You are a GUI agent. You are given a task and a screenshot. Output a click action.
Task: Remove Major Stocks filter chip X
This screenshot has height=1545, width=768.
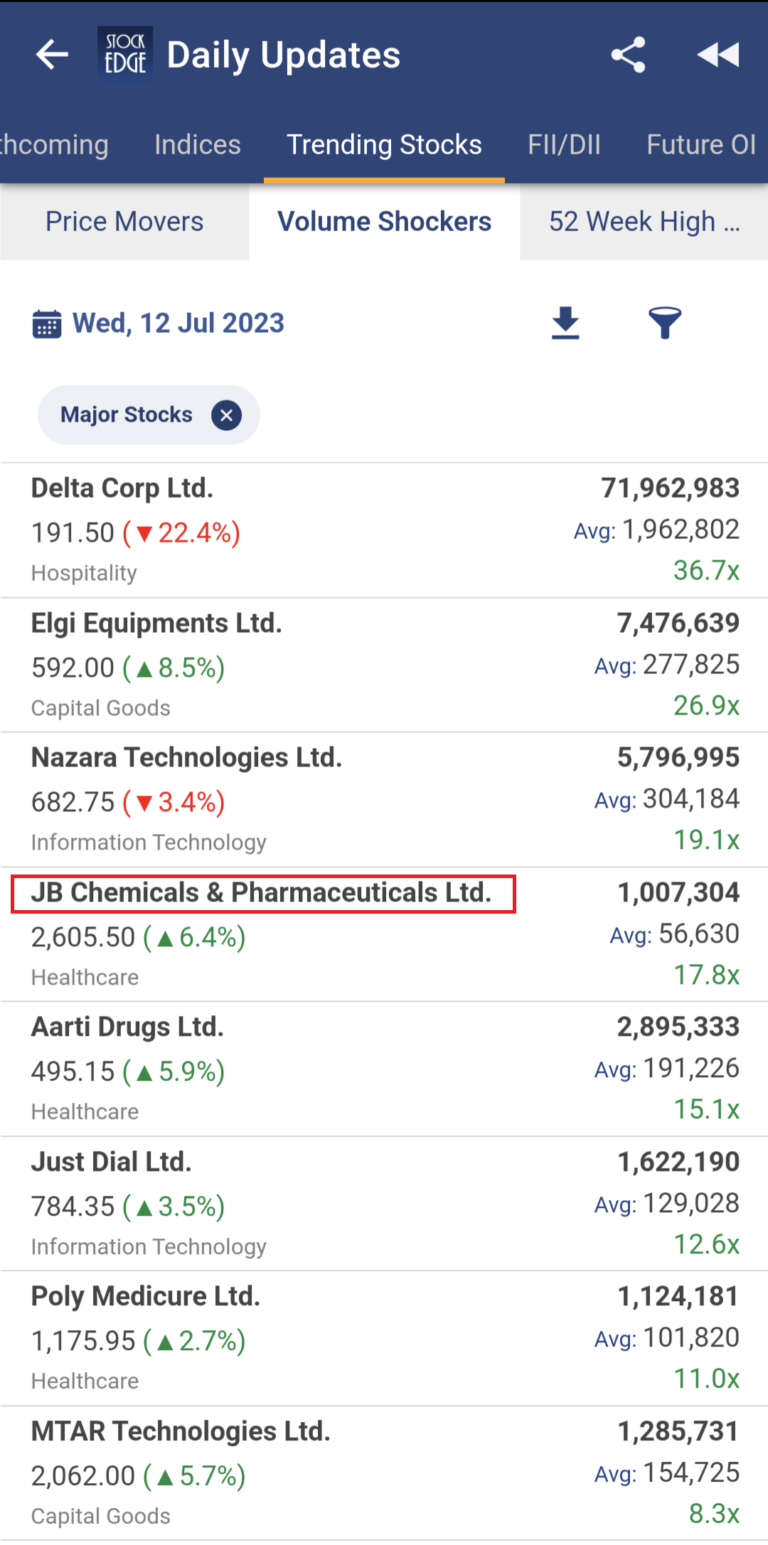(227, 415)
